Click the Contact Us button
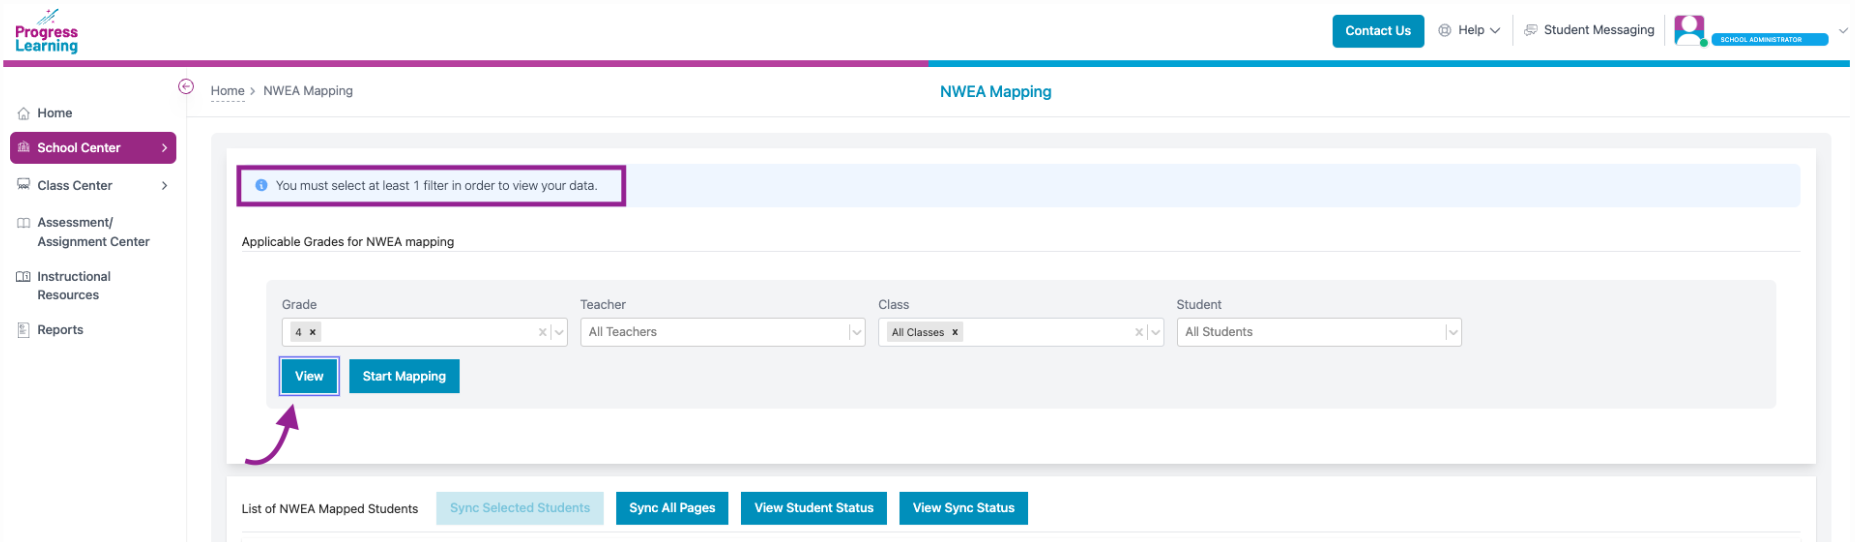This screenshot has height=542, width=1855. pos(1378,31)
